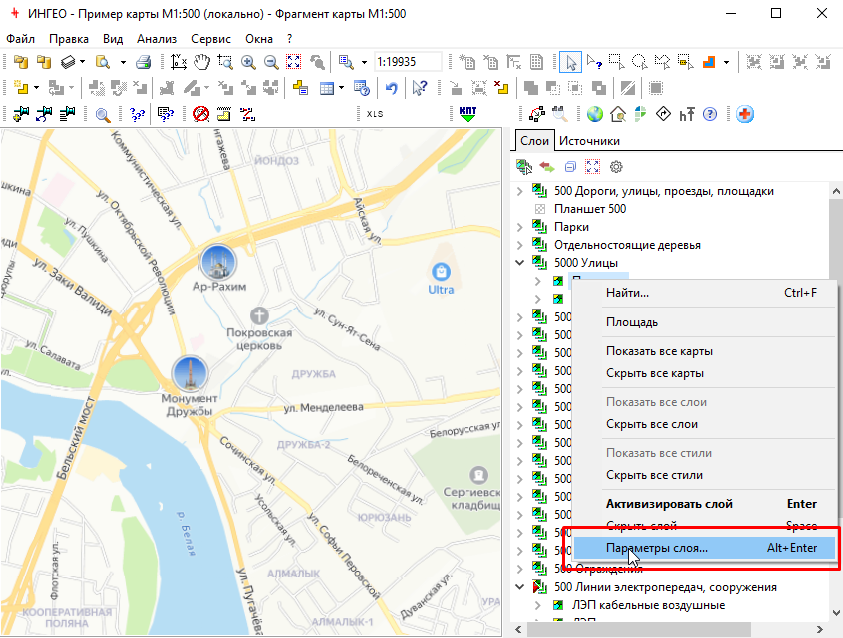Image resolution: width=843 pixels, height=638 pixels.
Task: Click the pointer with question mark tool
Action: 594,62
